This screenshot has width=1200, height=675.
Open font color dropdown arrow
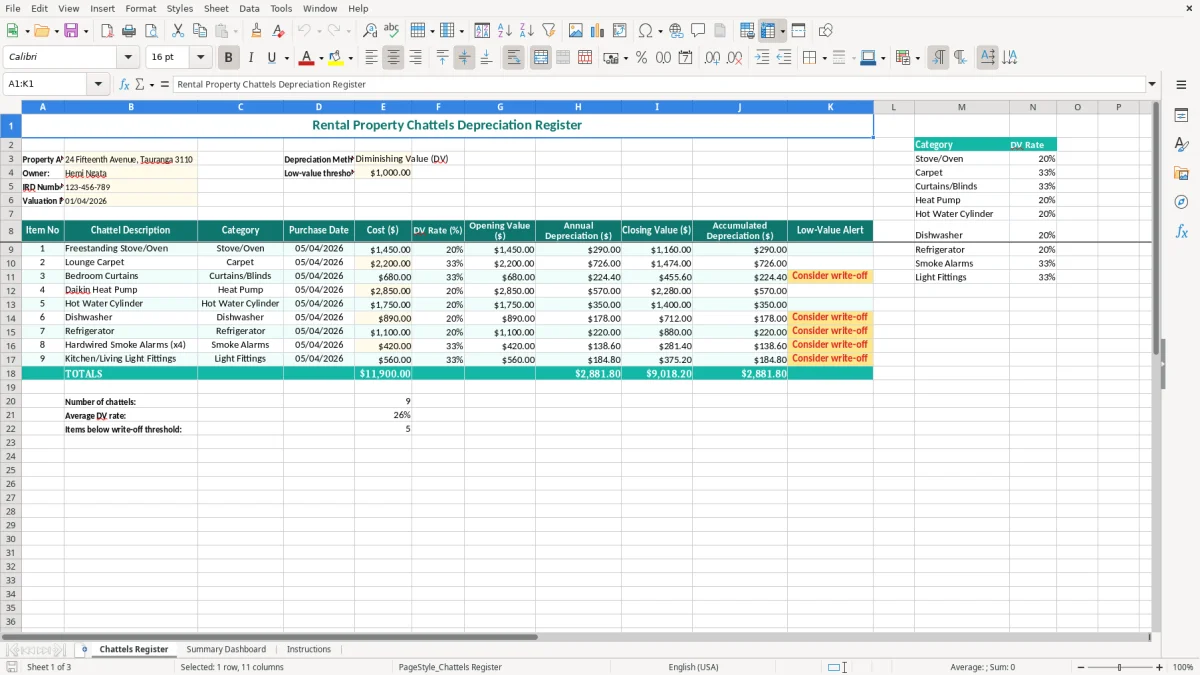click(321, 58)
